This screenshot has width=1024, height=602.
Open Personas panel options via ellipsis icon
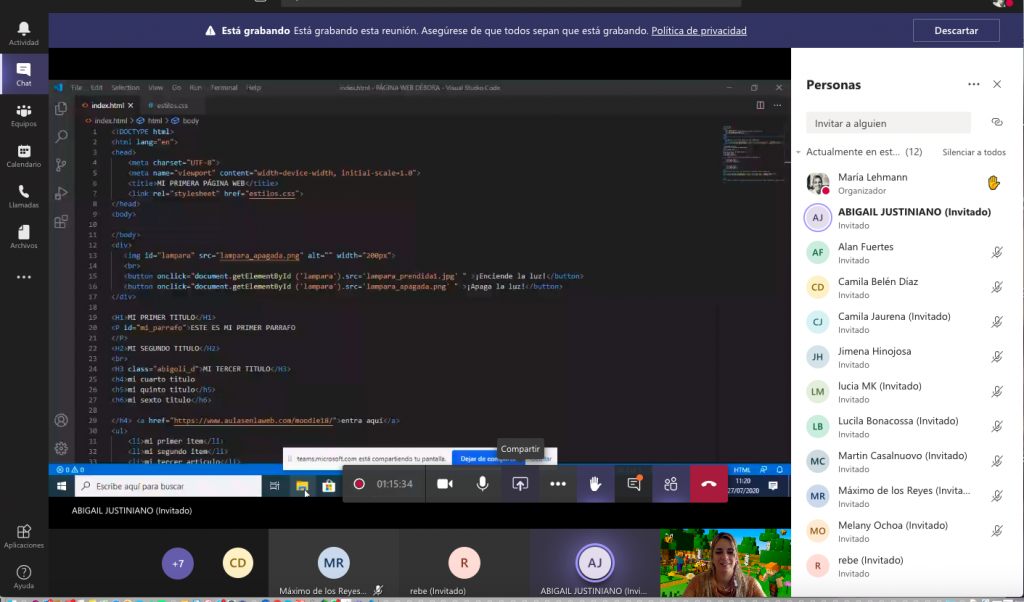pyautogui.click(x=973, y=85)
